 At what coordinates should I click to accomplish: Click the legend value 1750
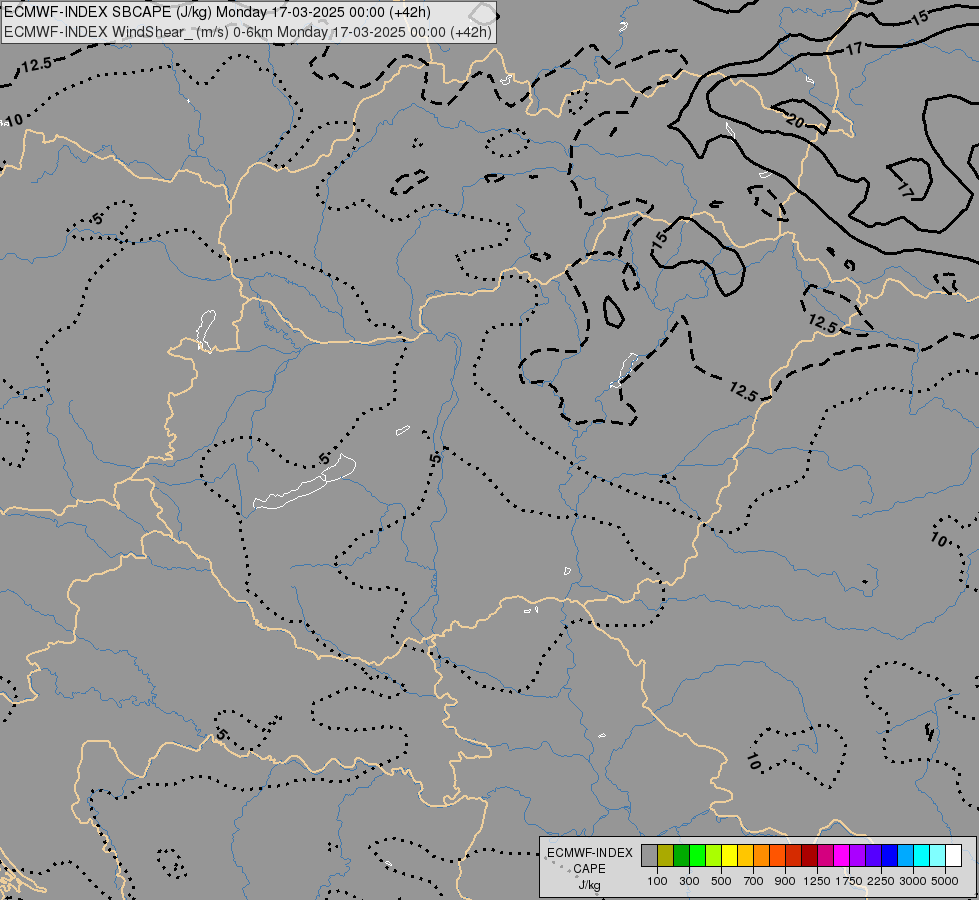[849, 881]
